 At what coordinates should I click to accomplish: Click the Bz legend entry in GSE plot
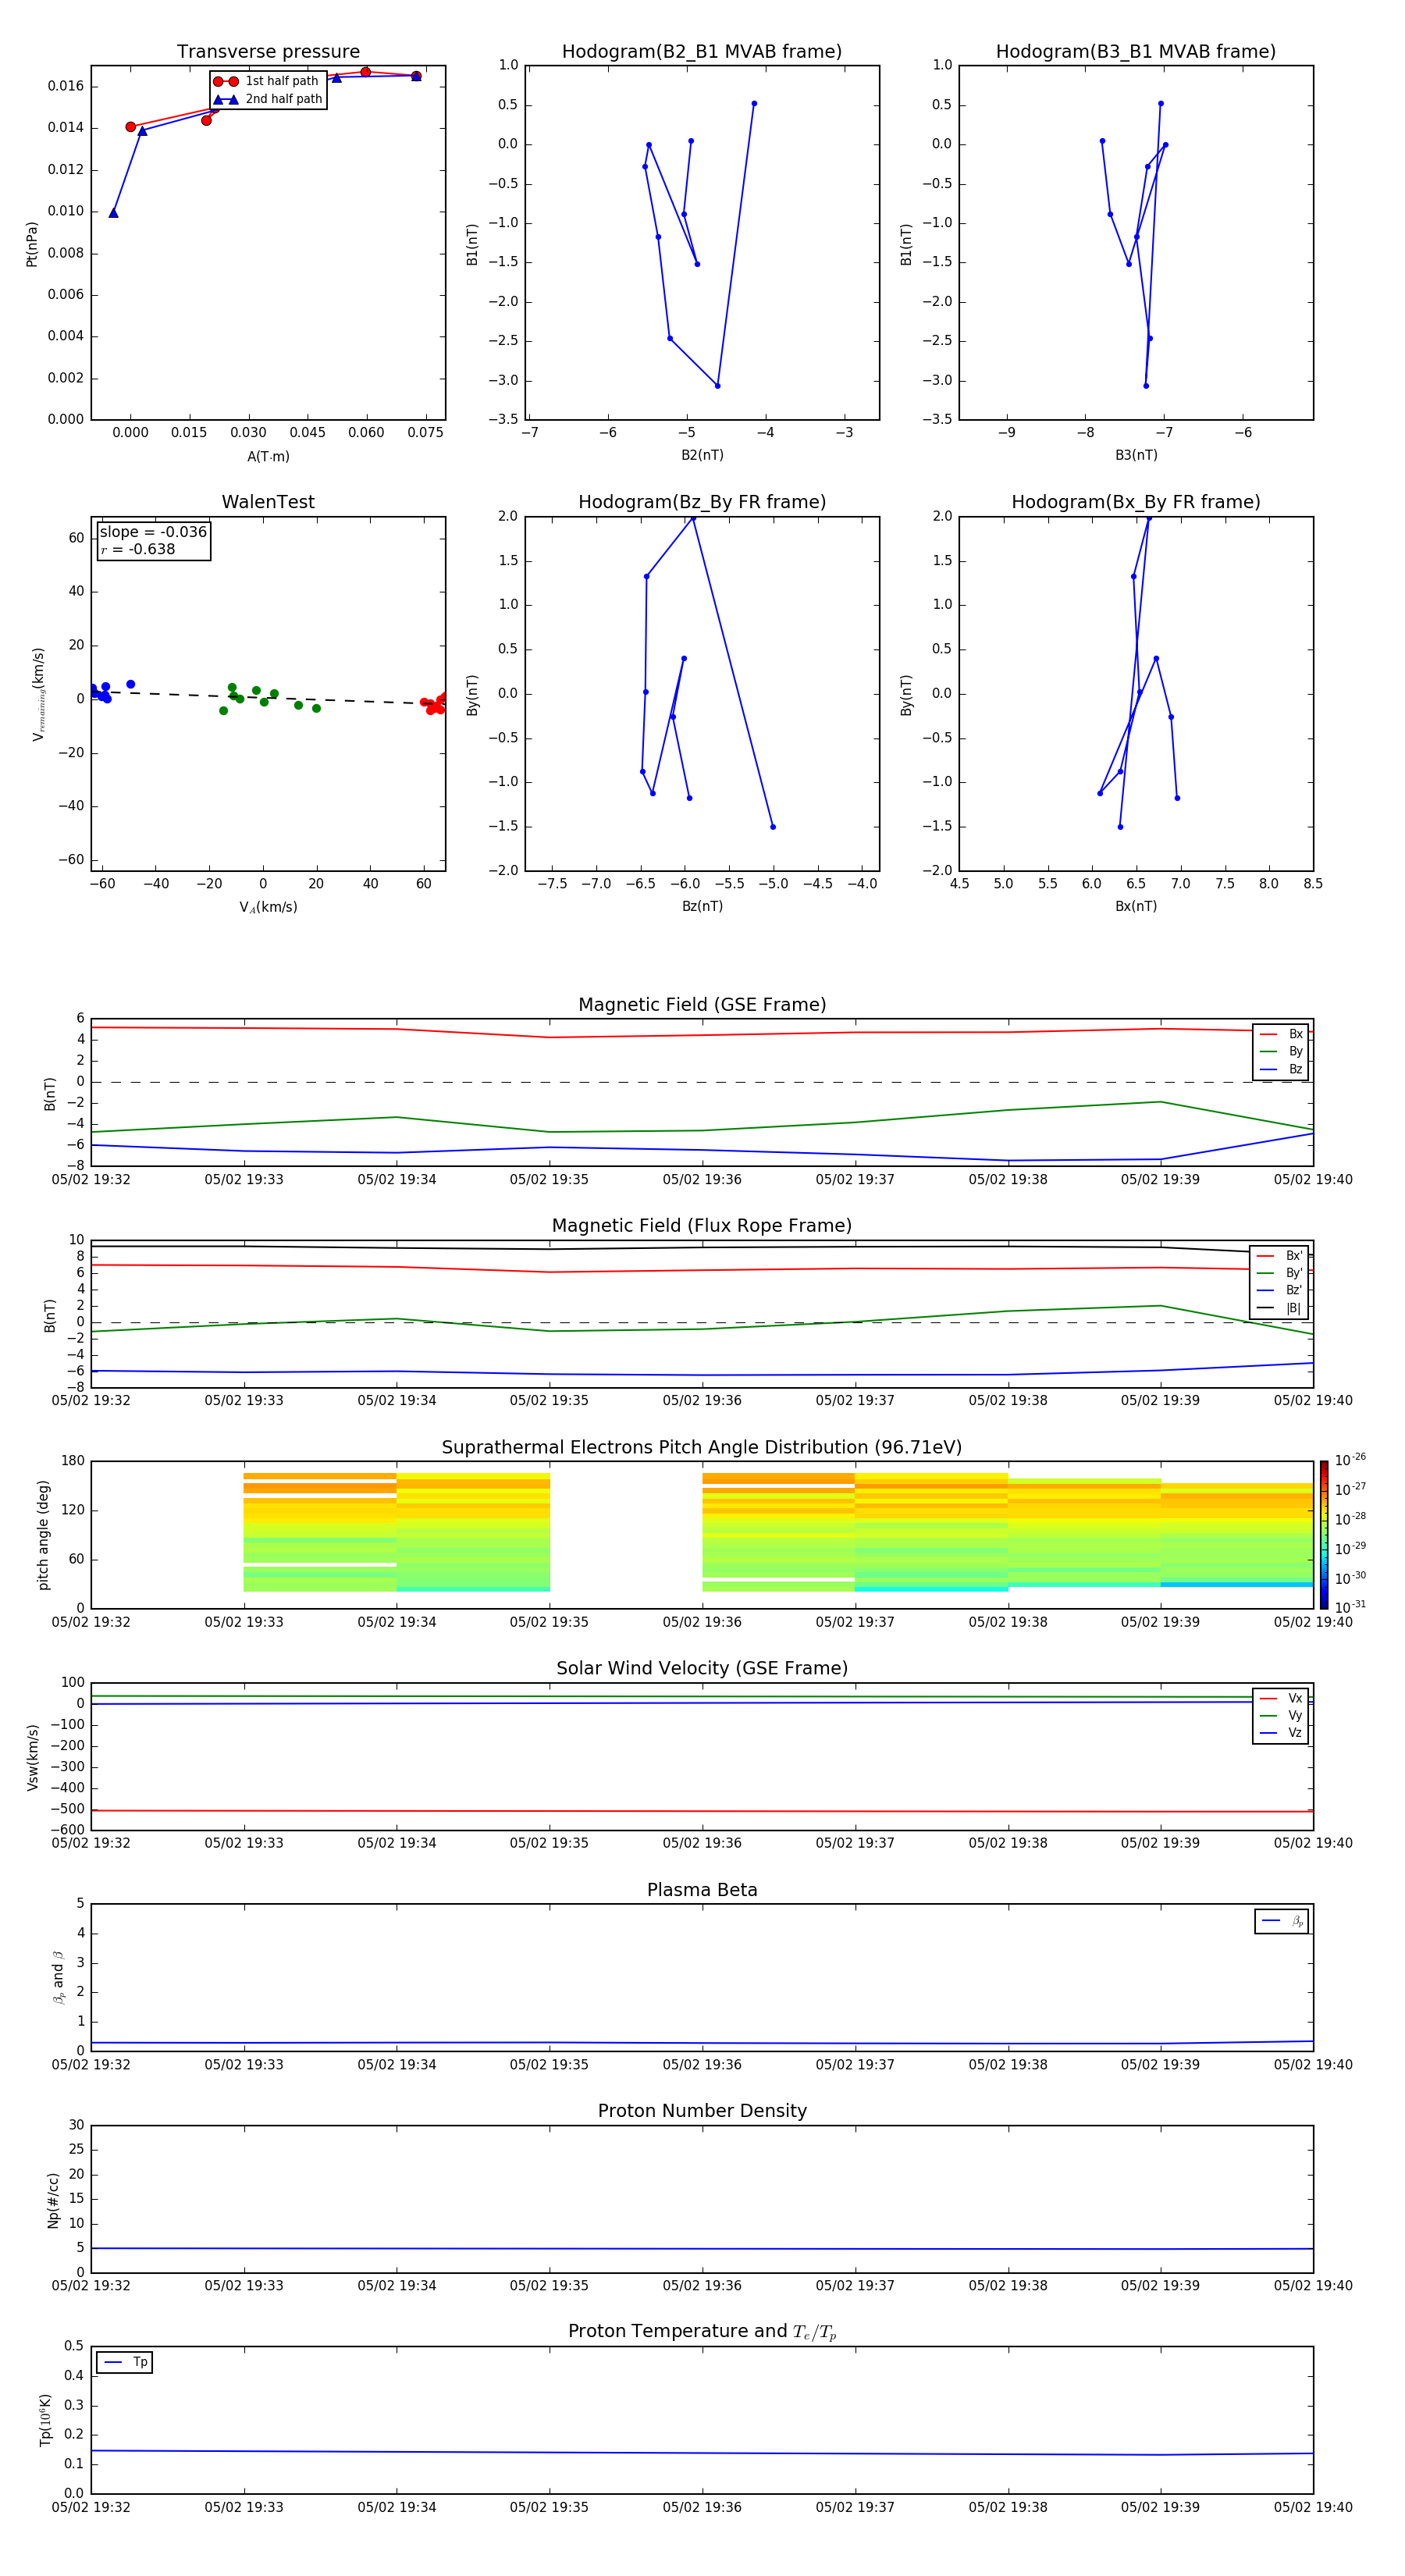tap(1281, 1069)
